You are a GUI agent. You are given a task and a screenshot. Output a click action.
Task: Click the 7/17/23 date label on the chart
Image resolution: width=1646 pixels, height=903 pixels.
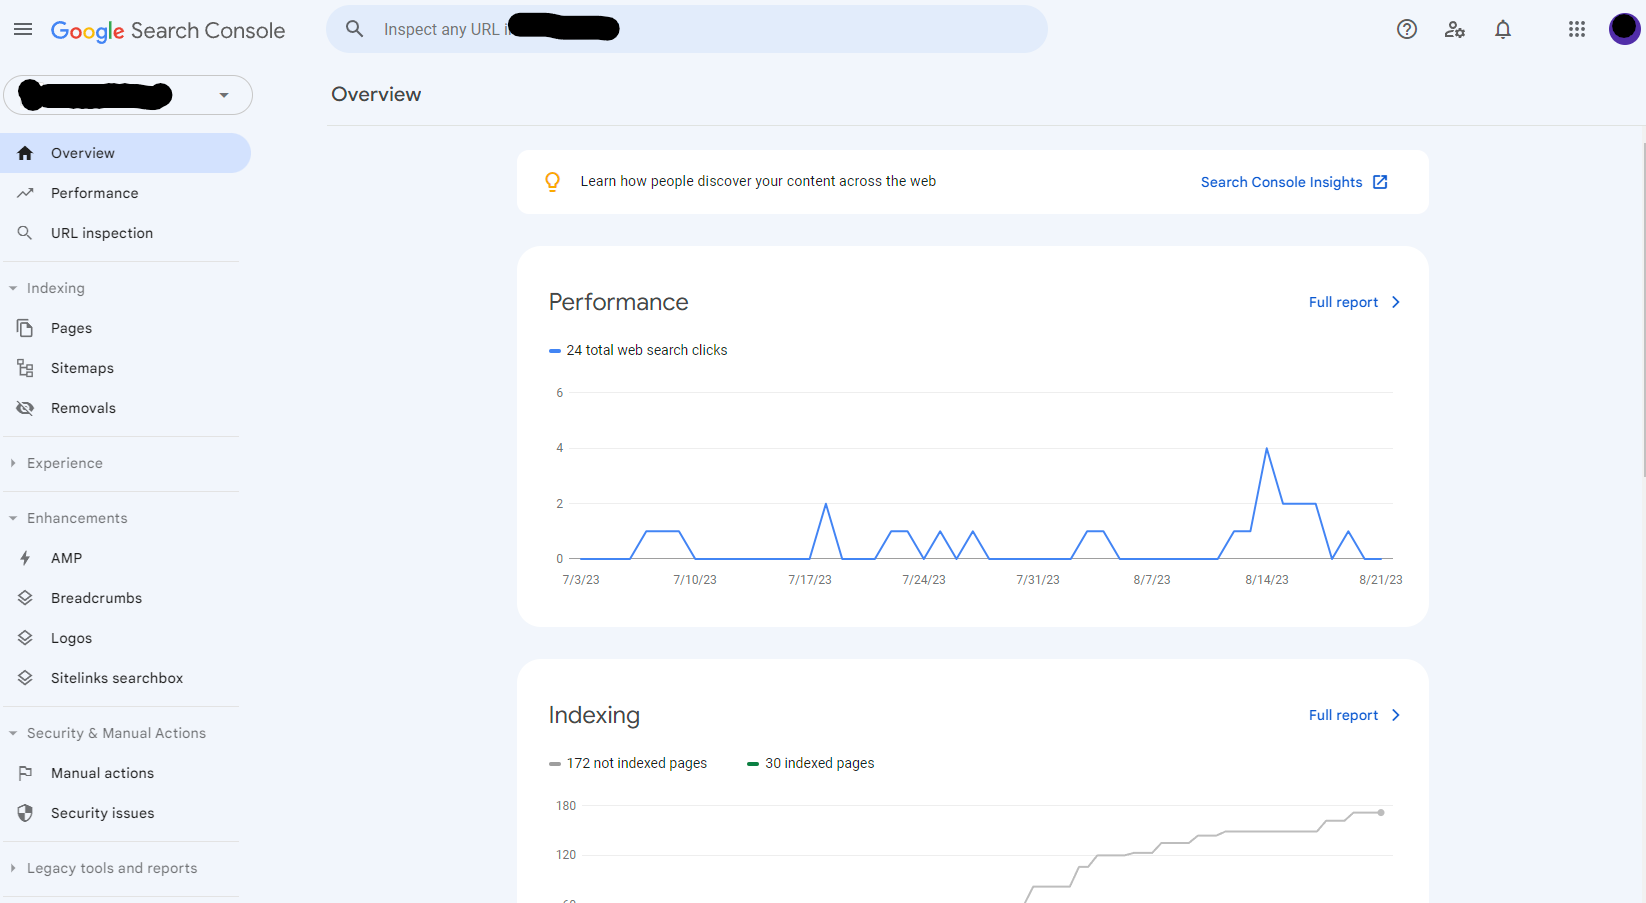(810, 580)
